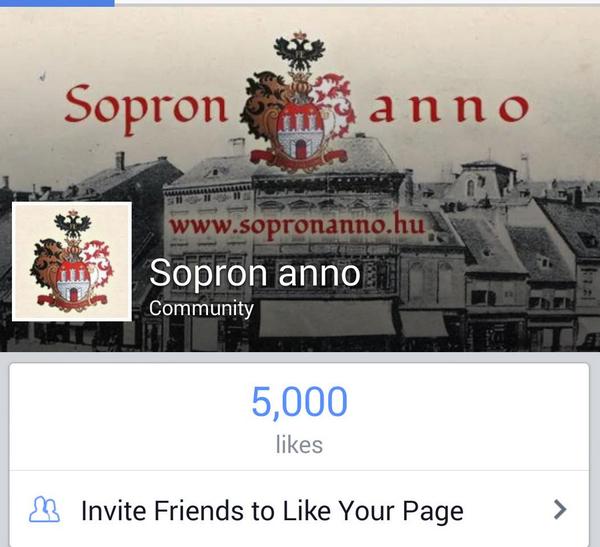Click the Sopron anno page title
The width and height of the screenshot is (600, 547).
click(x=255, y=273)
